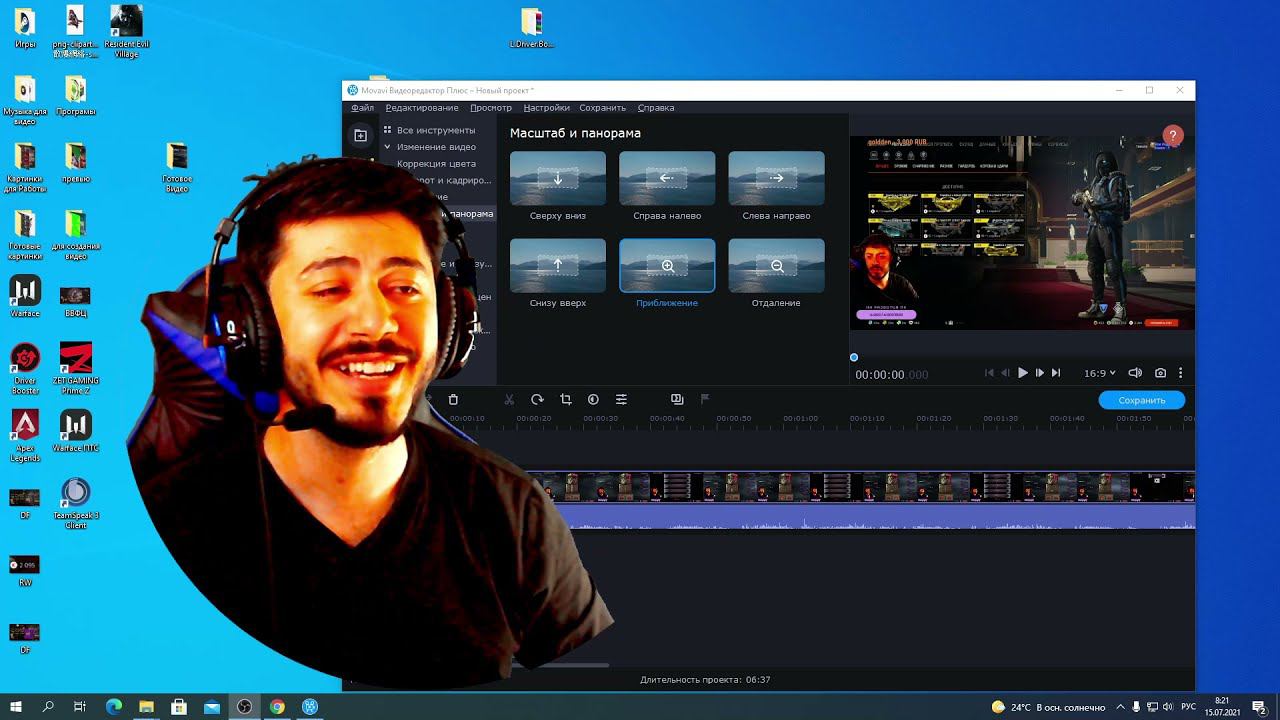Open the weather widget showing 24°C
The image size is (1280, 720).
click(1048, 707)
